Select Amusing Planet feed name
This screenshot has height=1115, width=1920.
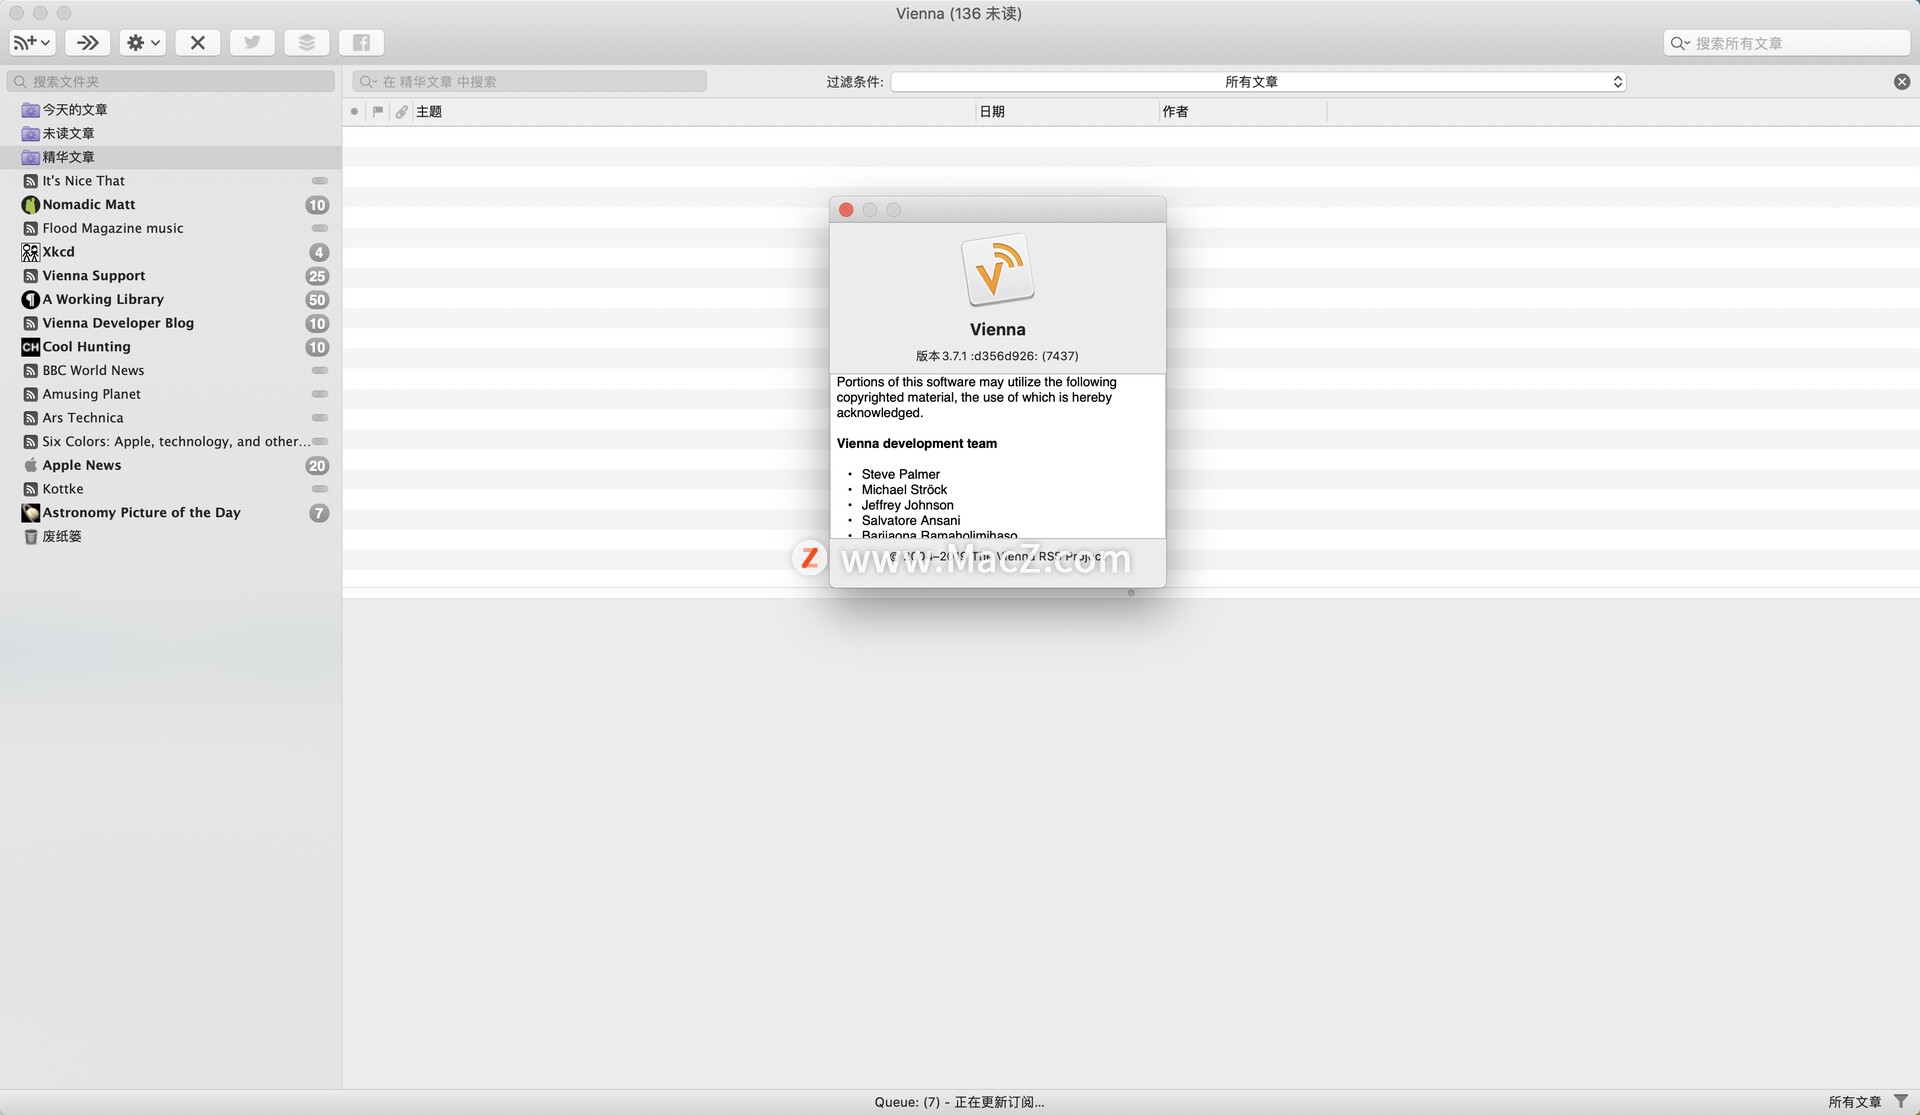91,394
